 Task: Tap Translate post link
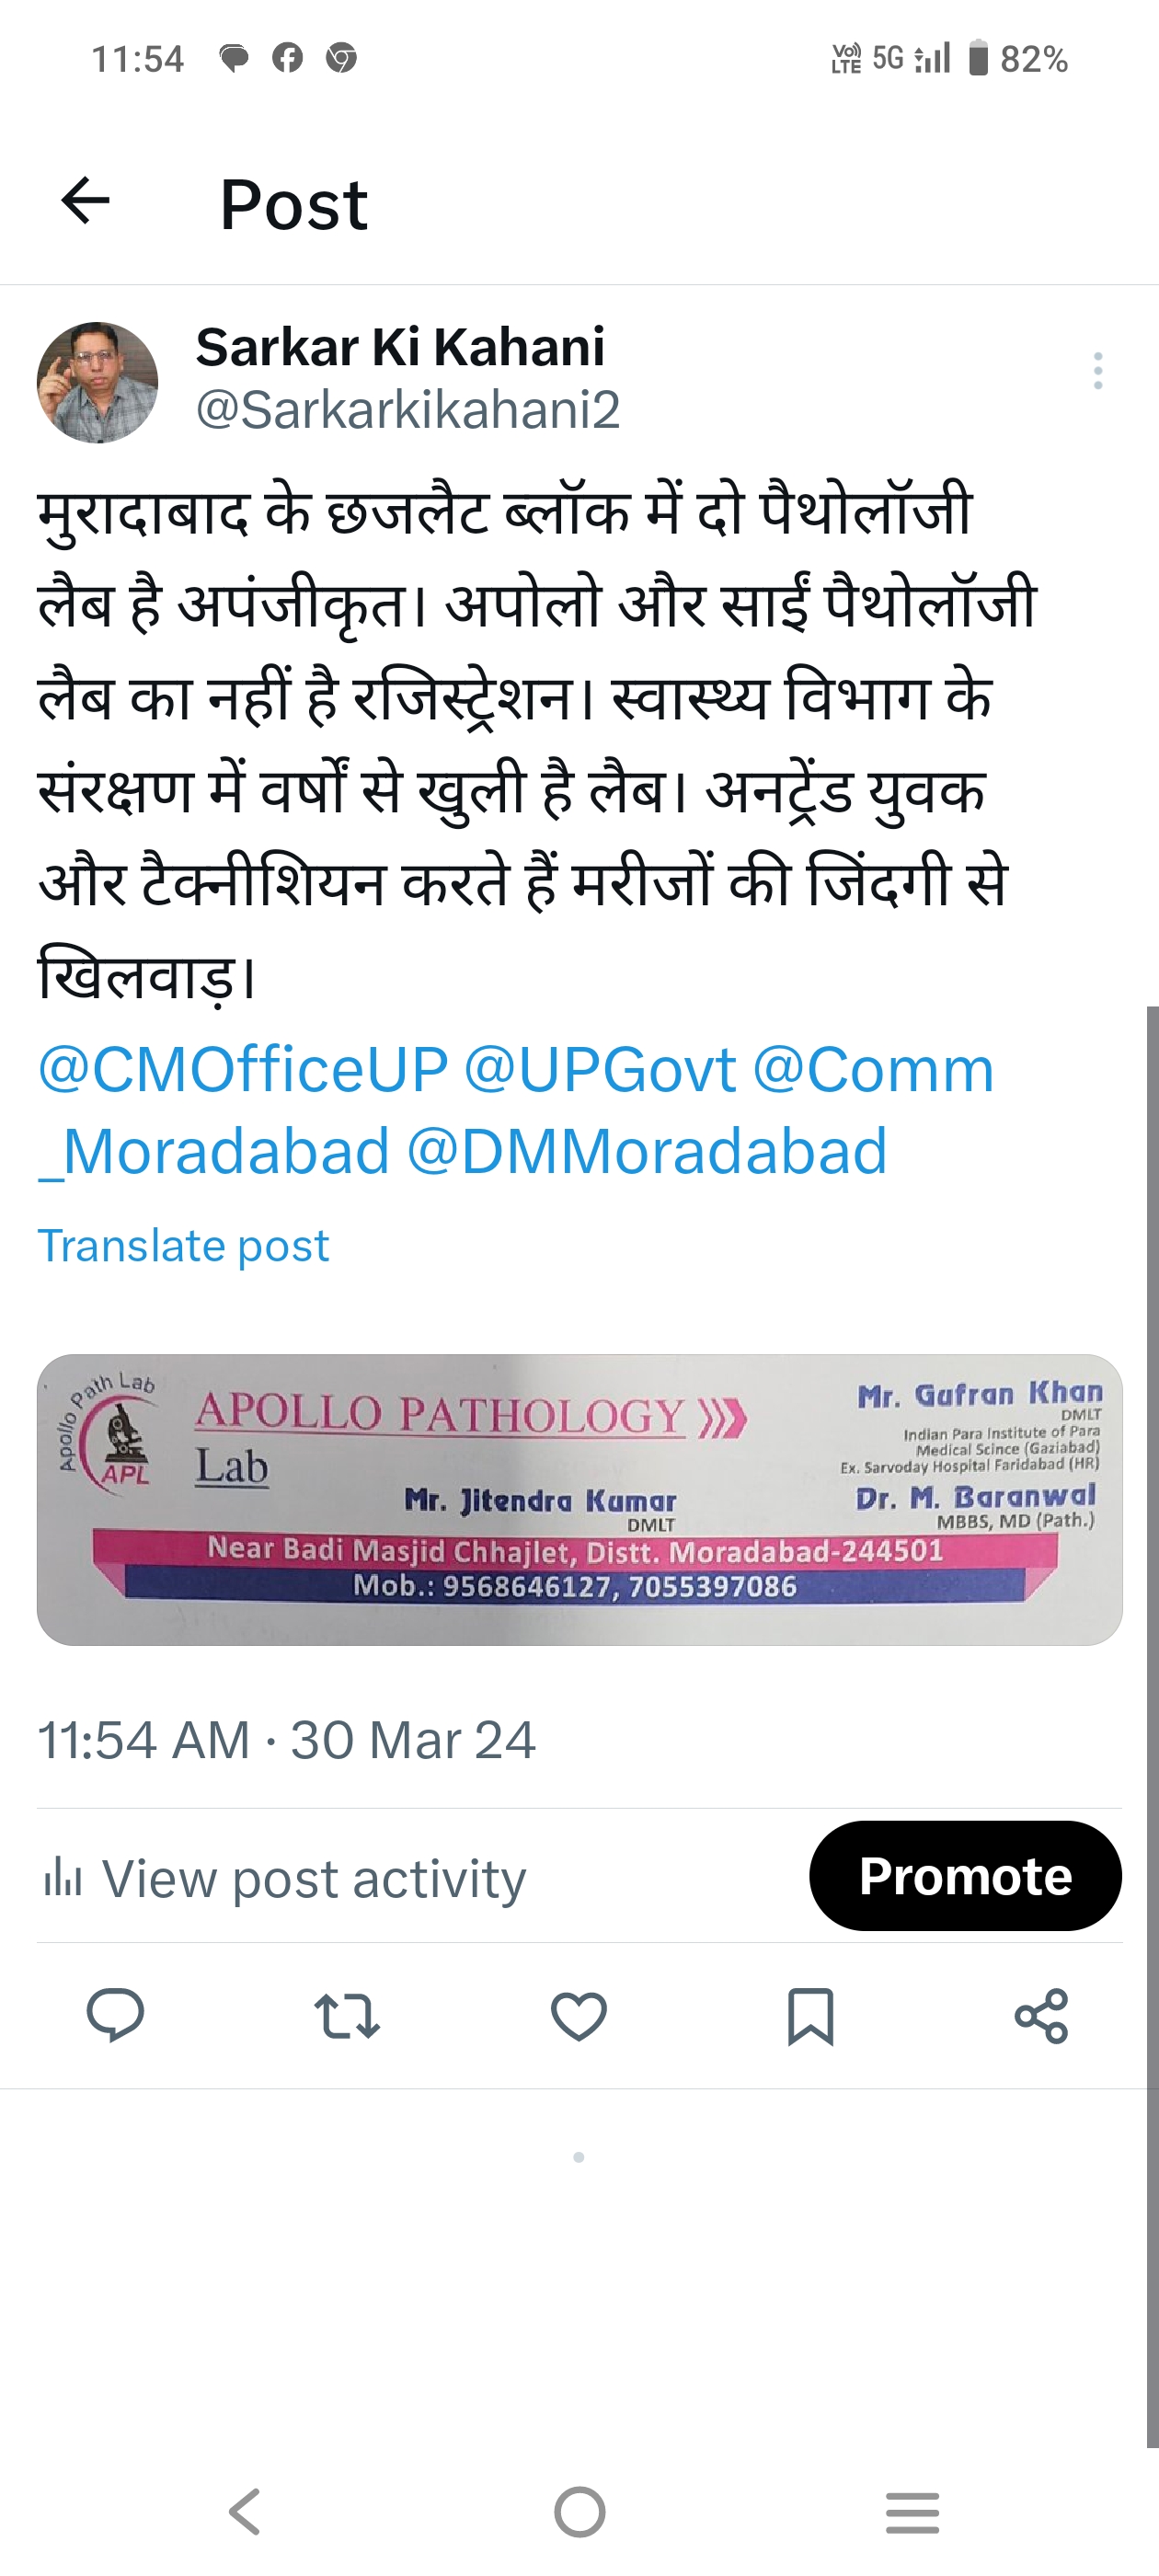(183, 1246)
